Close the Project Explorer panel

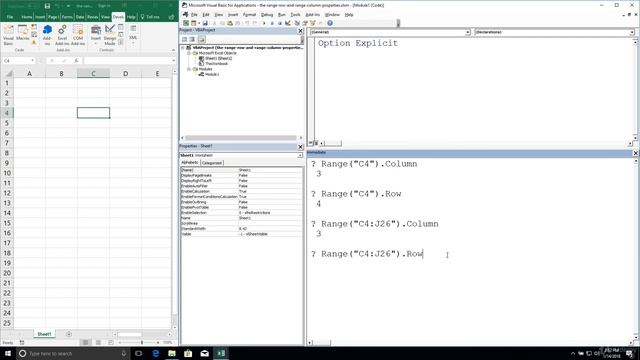point(300,31)
